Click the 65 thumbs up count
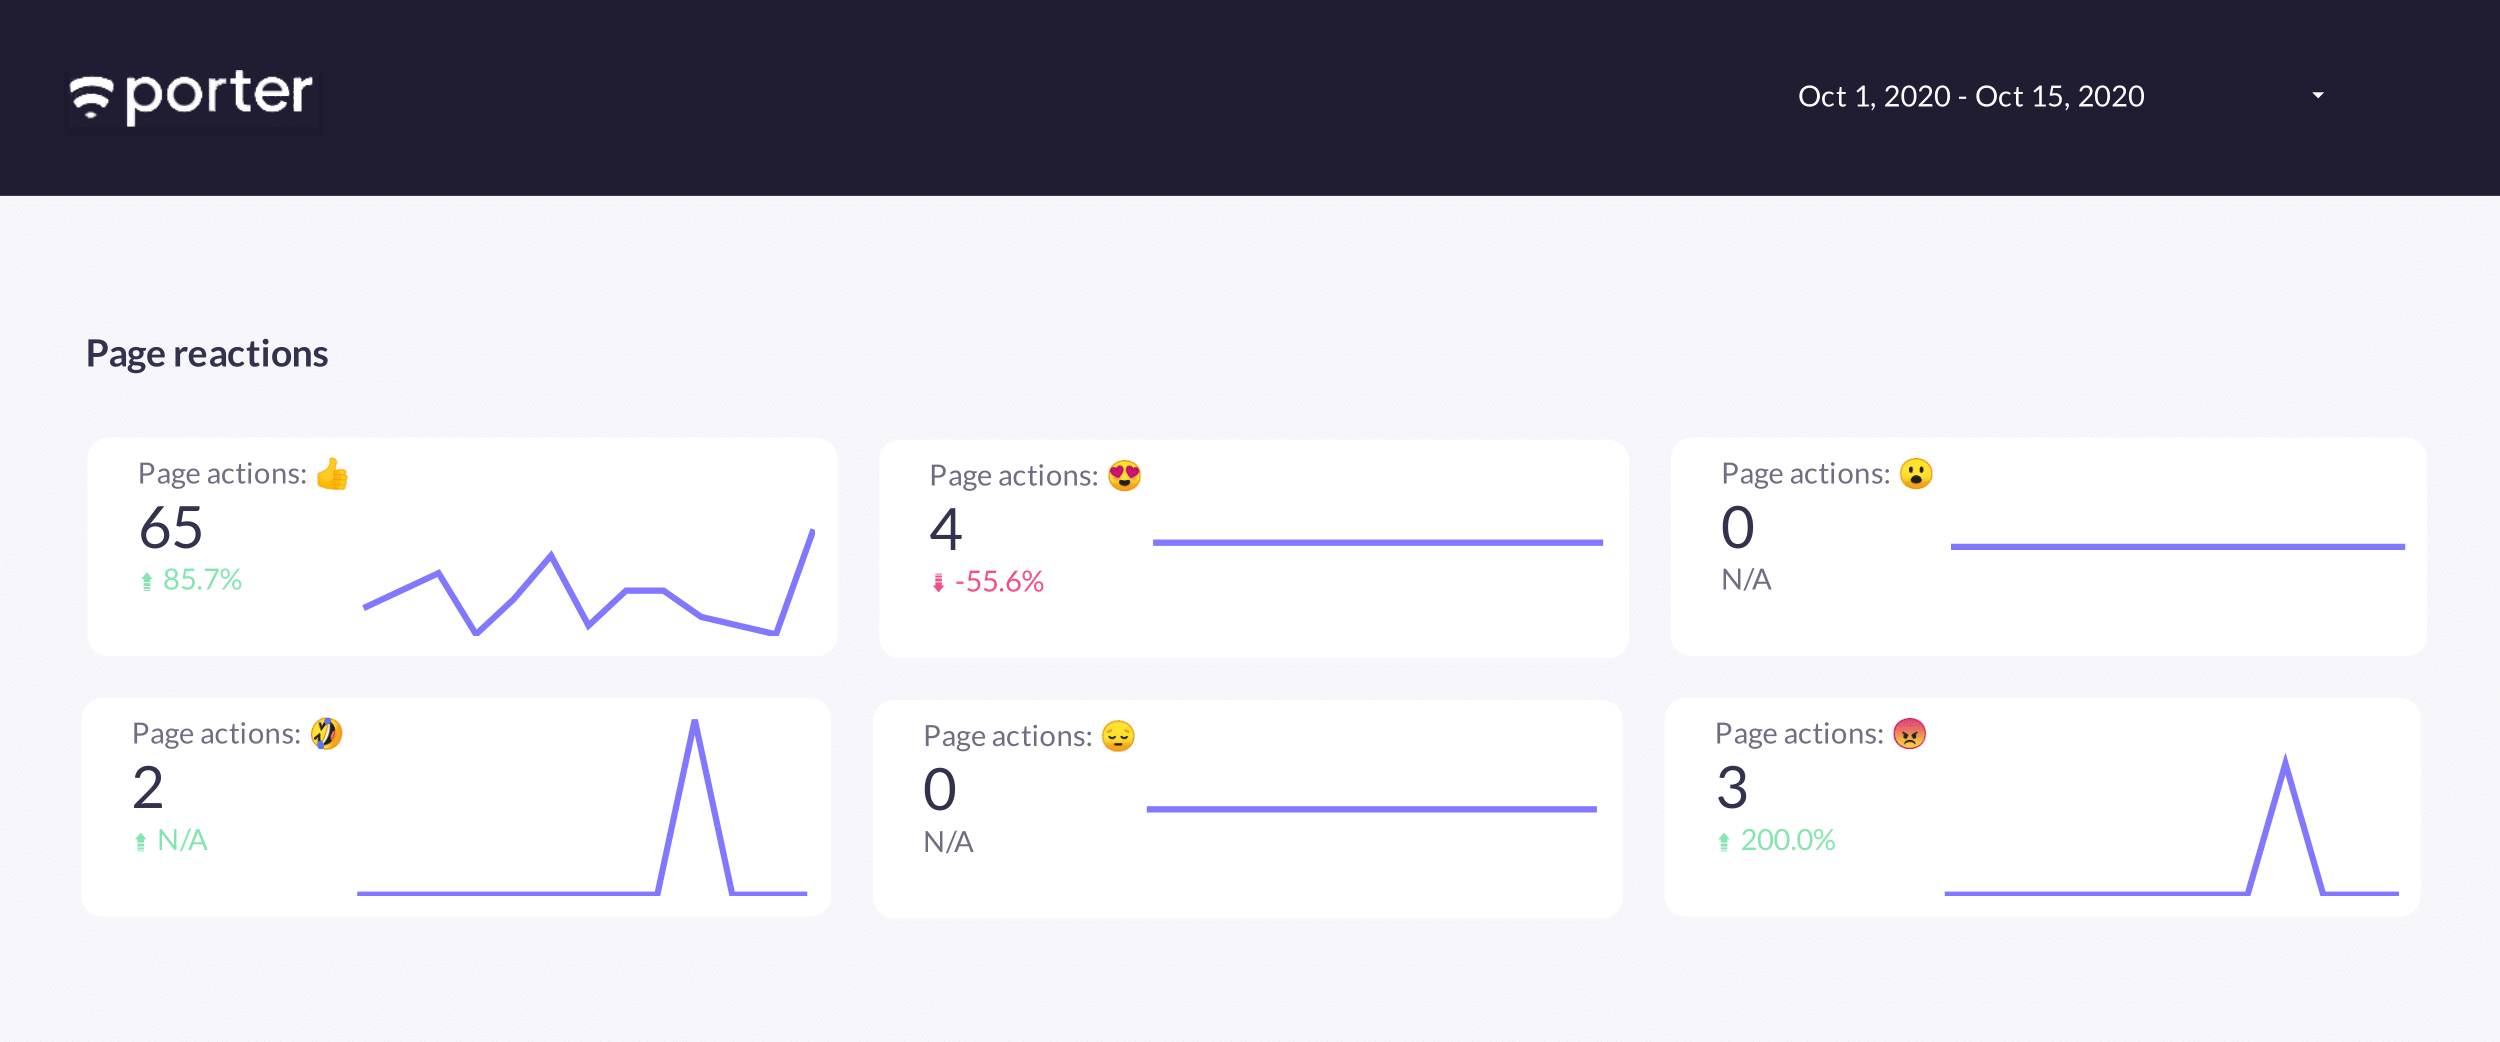This screenshot has width=2500, height=1042. (171, 528)
